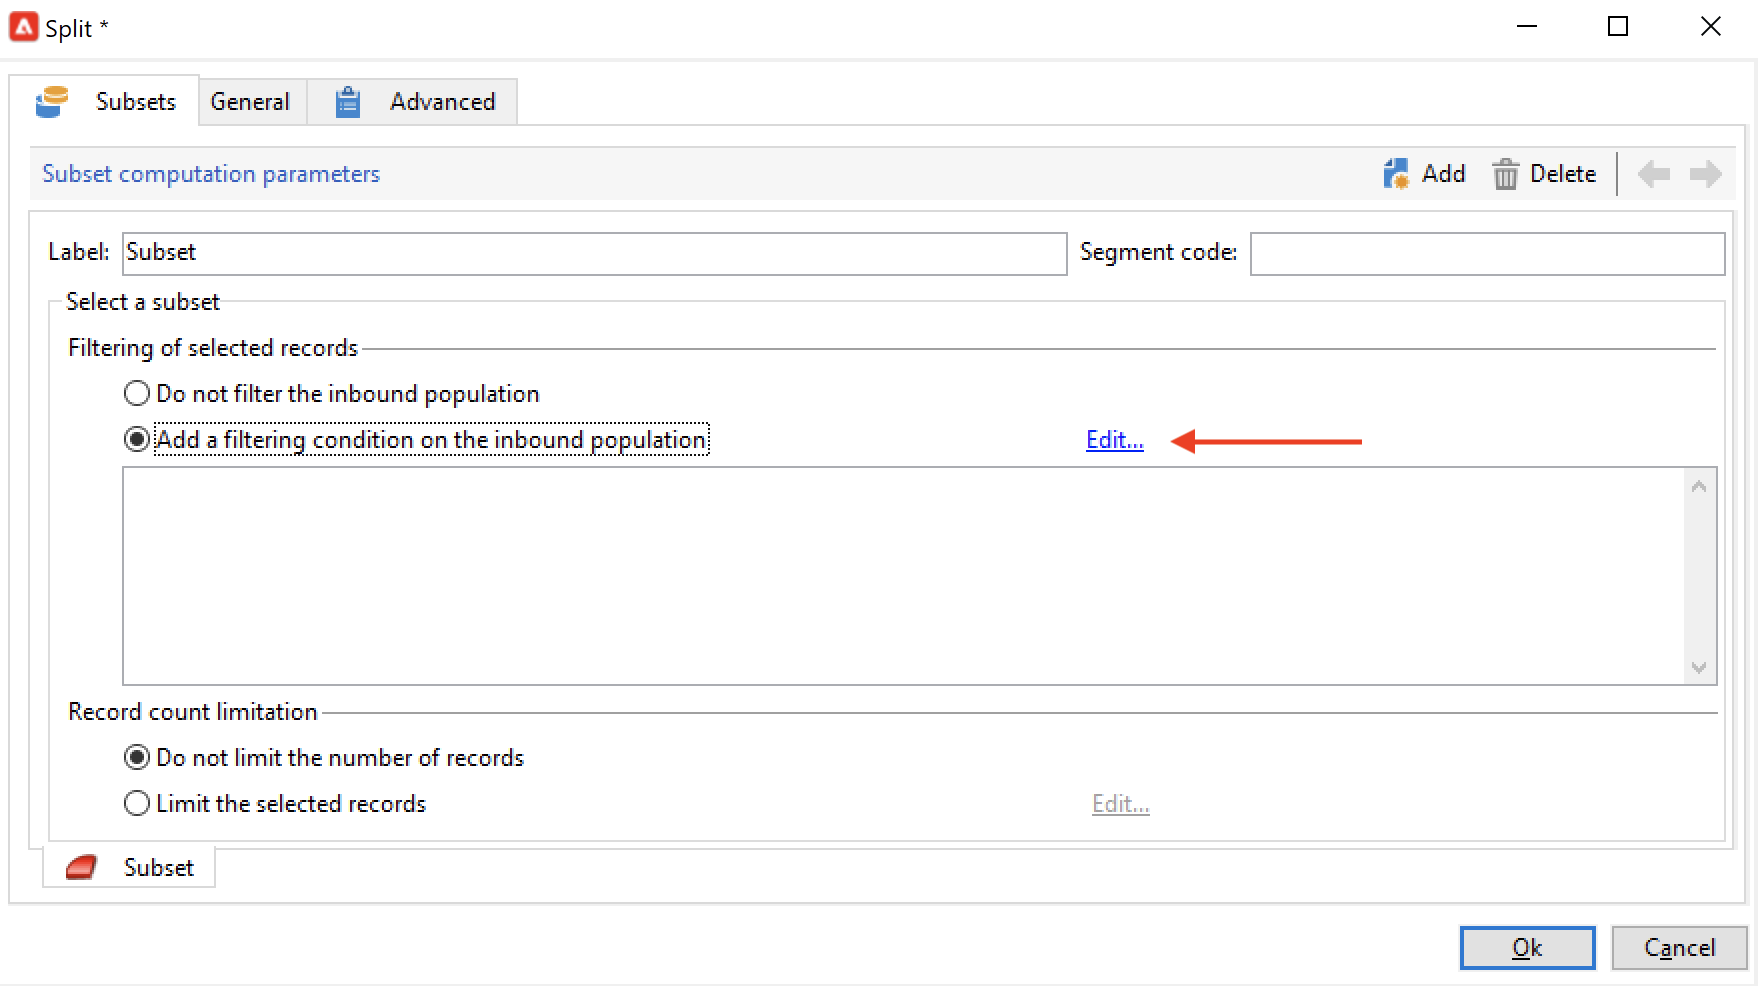
Task: Click the Cancel button
Action: click(x=1678, y=947)
